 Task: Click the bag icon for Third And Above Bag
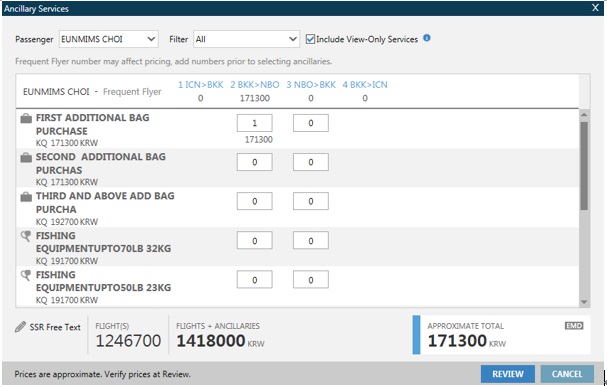(26, 197)
